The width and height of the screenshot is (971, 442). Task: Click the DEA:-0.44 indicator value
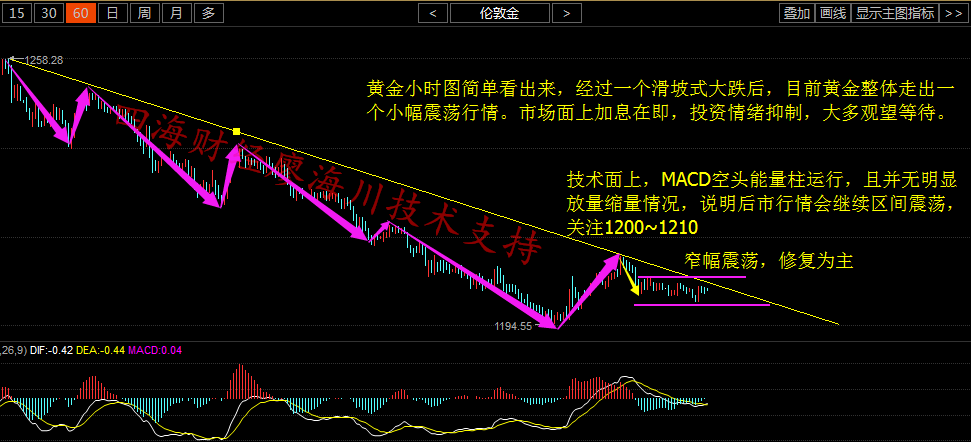[100, 350]
